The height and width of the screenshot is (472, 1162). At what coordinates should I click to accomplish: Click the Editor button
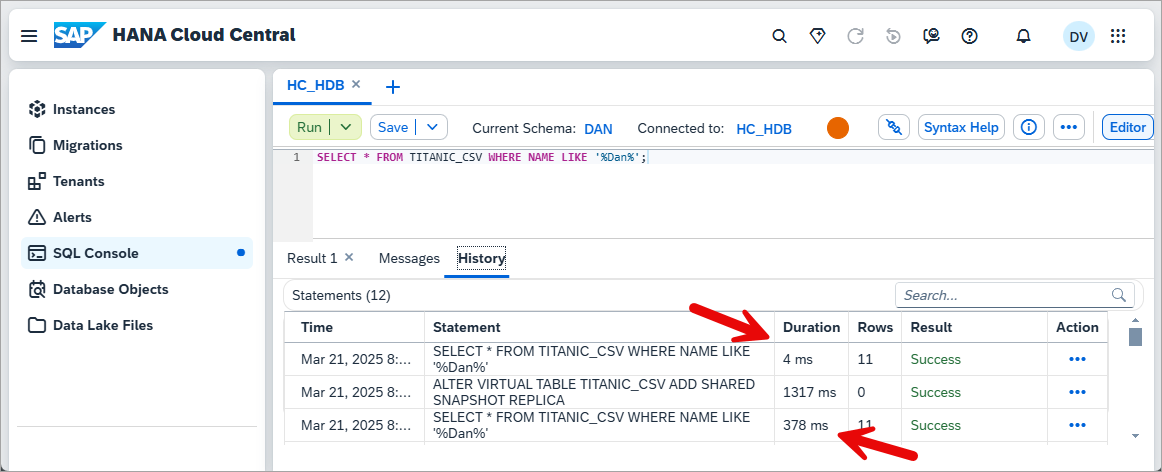coord(1128,127)
